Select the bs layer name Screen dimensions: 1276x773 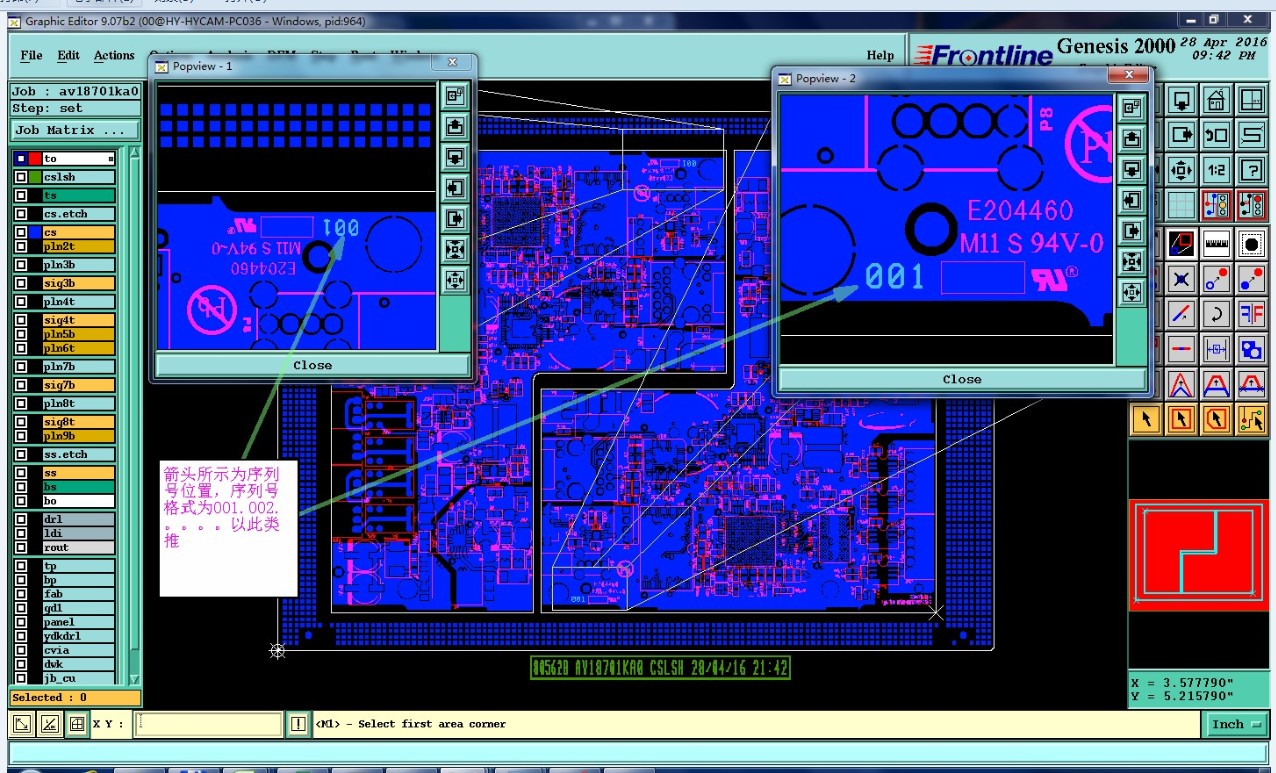pyautogui.click(x=79, y=487)
